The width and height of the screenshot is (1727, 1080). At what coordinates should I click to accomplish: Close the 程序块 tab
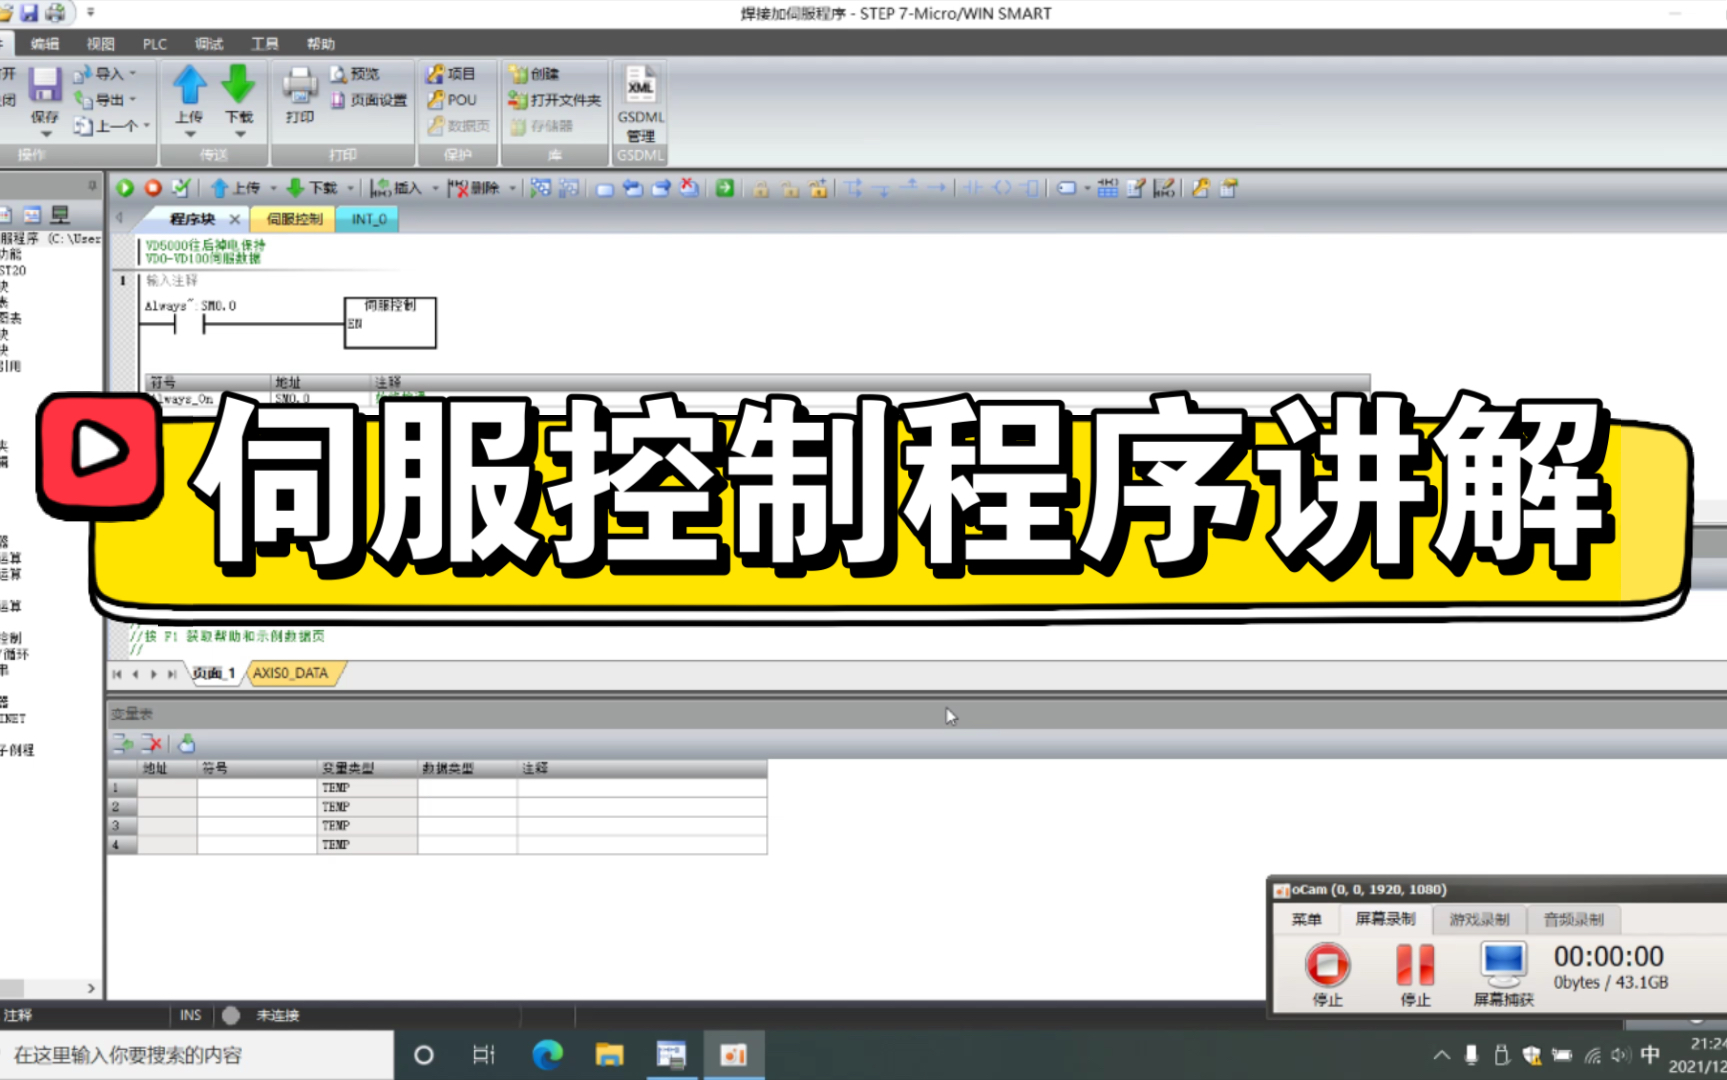pos(235,219)
